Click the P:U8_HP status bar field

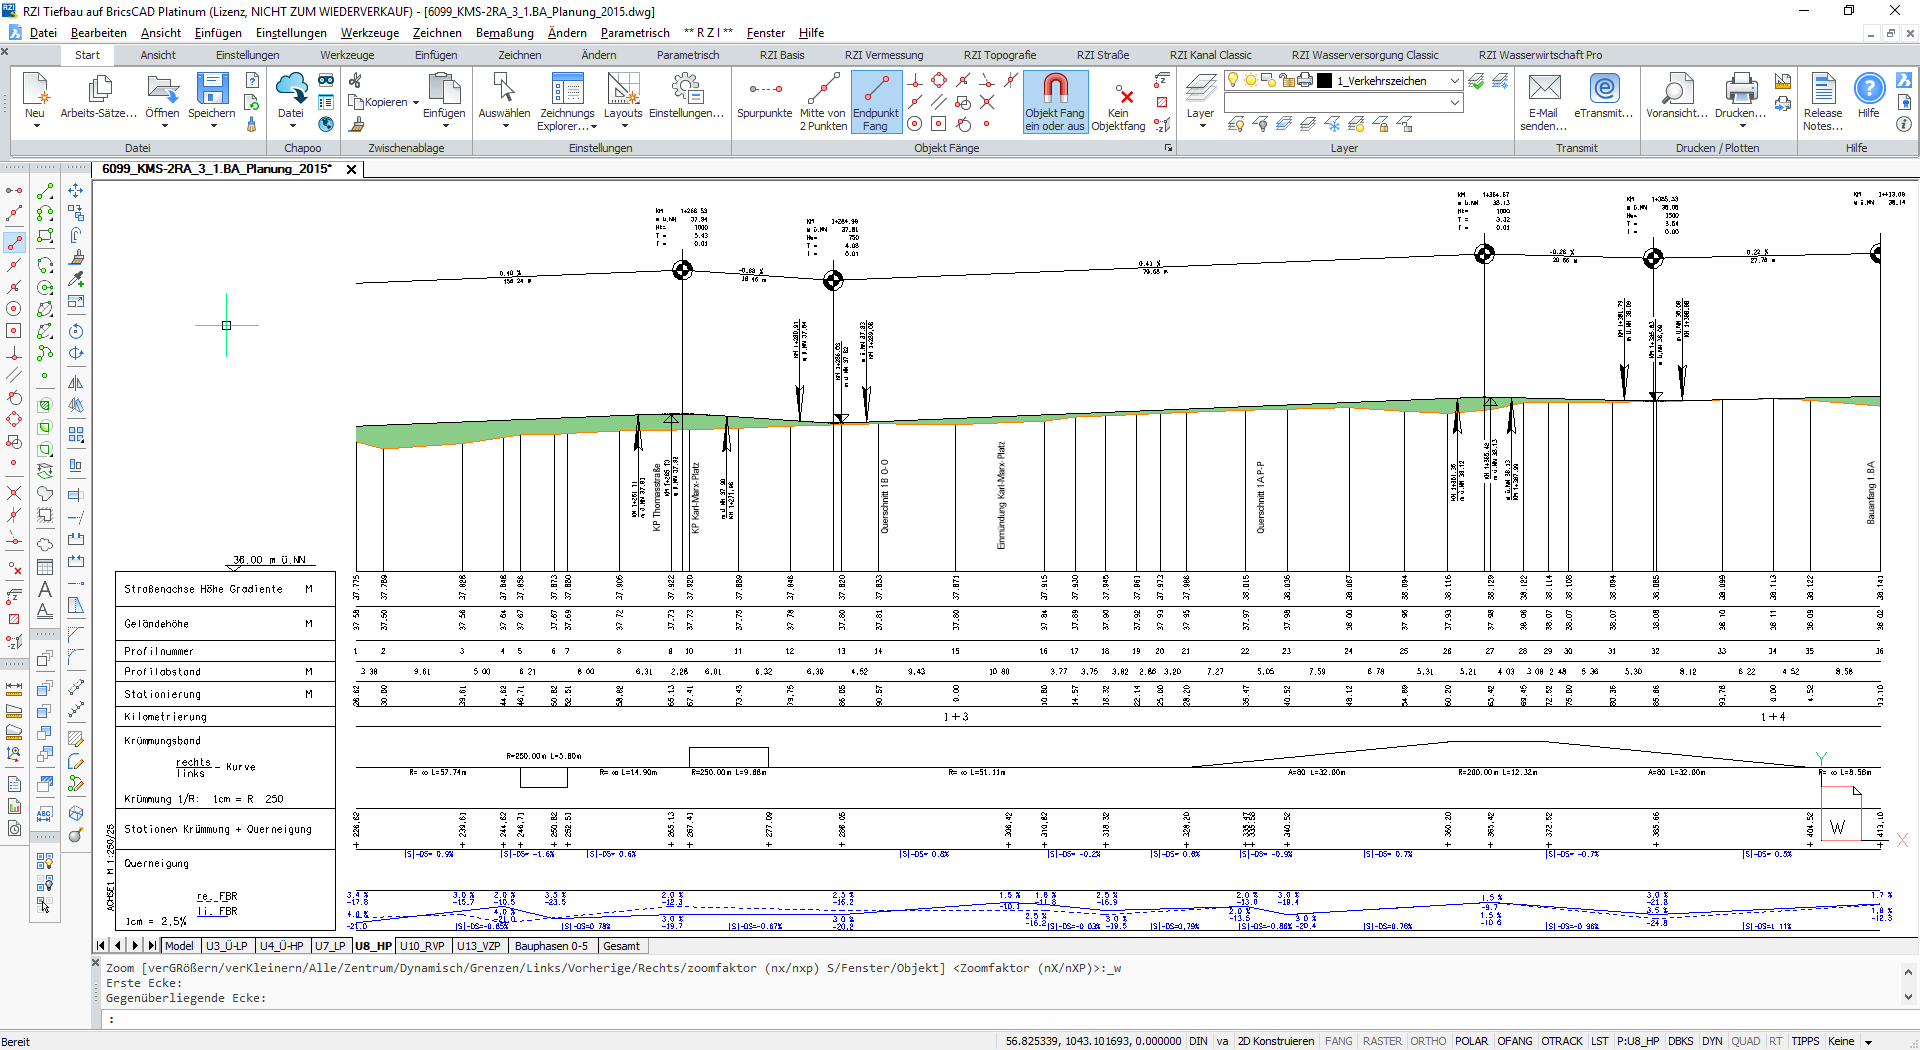[x=1638, y=1041]
